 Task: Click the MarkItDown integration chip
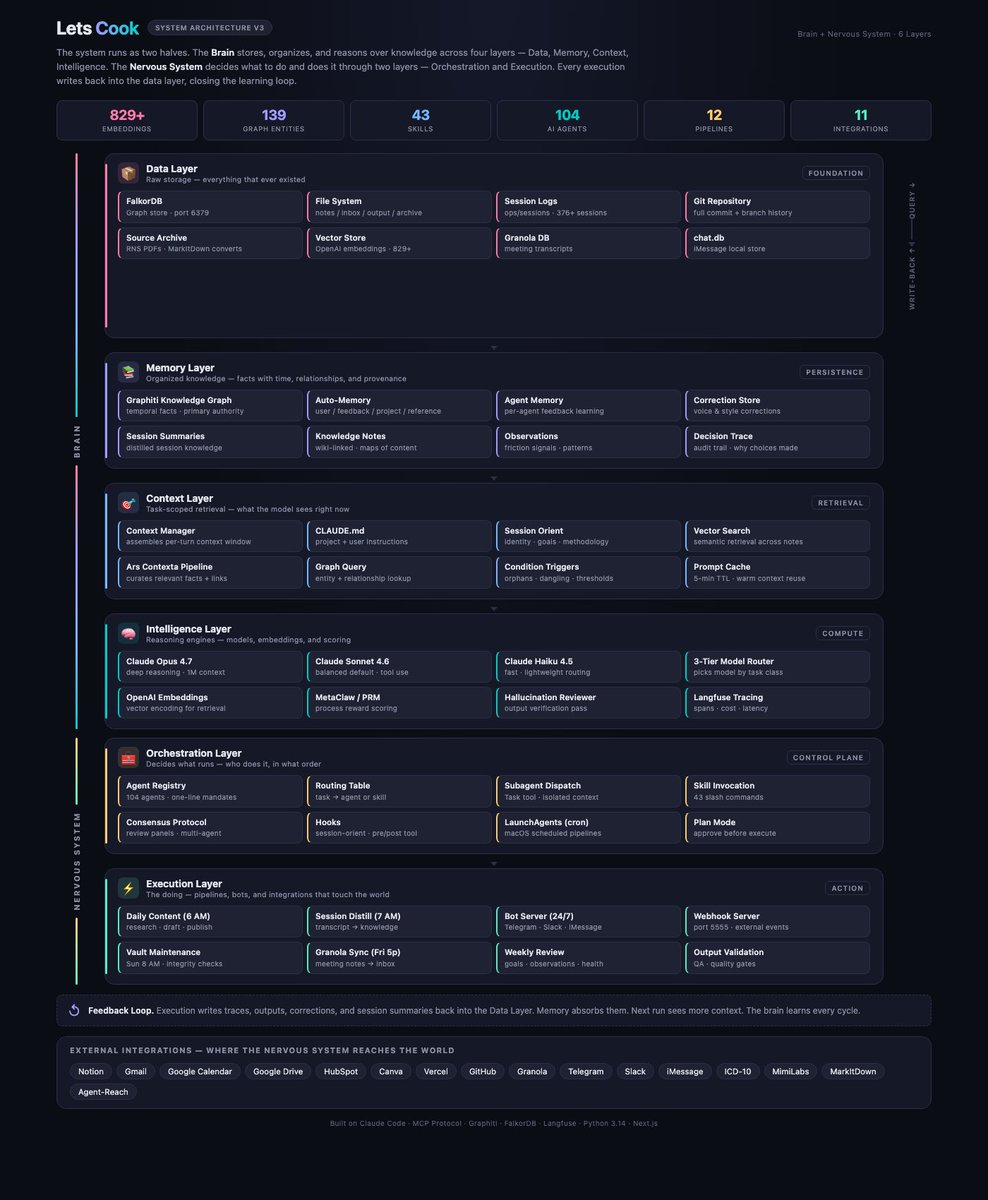point(853,1071)
